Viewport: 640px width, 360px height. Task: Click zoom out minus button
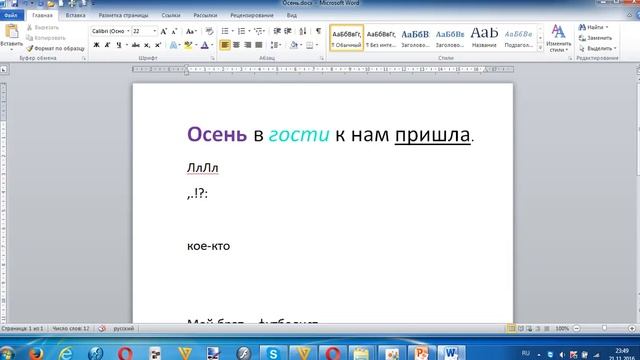click(x=577, y=328)
